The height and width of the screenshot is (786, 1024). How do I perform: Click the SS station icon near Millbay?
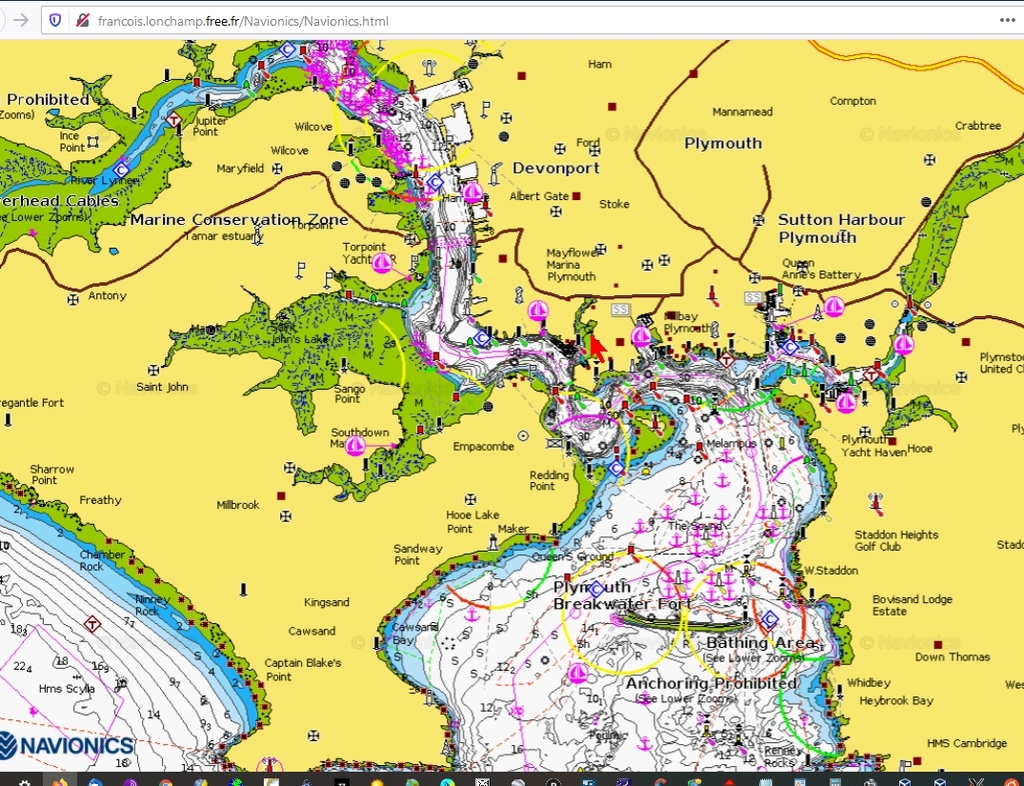tap(620, 309)
